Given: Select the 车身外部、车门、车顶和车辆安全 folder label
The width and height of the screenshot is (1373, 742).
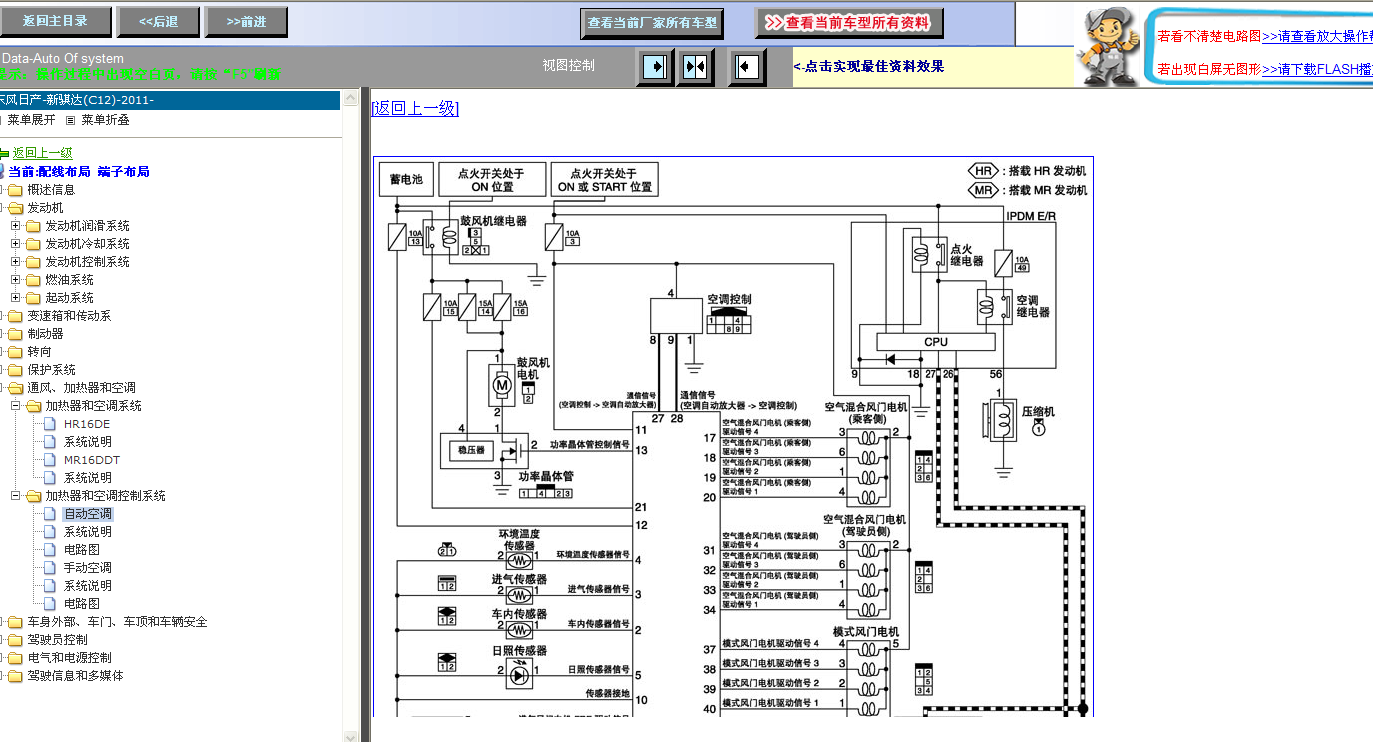Looking at the screenshot, I should (118, 622).
